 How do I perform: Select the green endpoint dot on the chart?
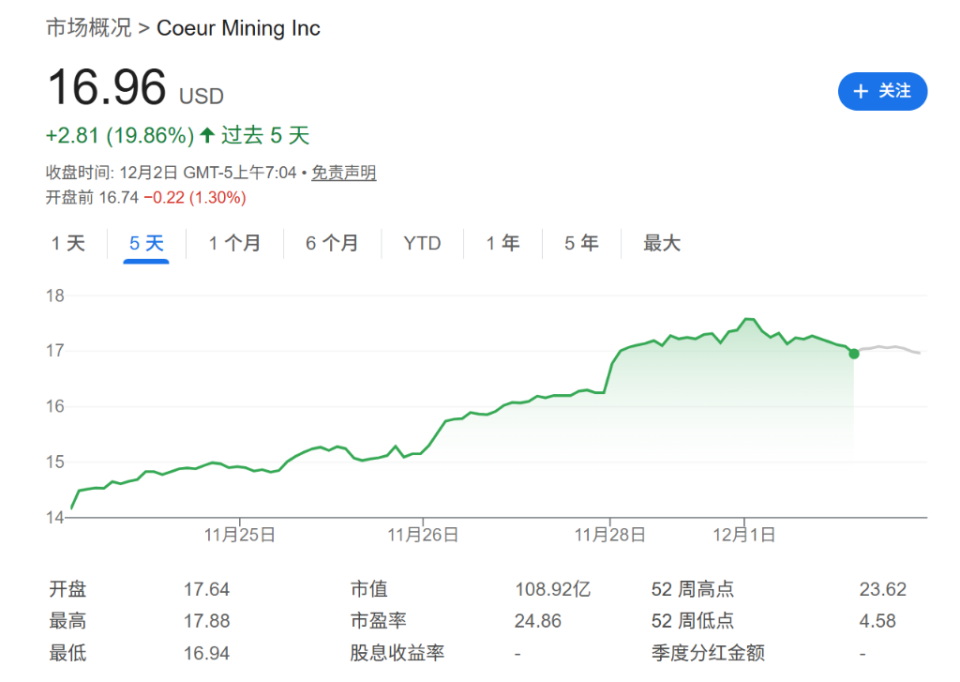pos(854,353)
